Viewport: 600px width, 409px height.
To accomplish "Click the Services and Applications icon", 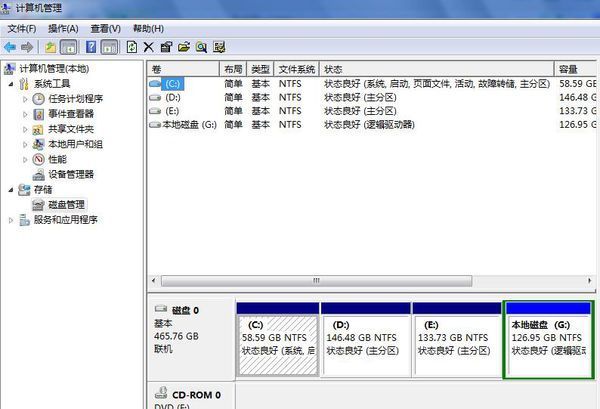I will pos(24,220).
